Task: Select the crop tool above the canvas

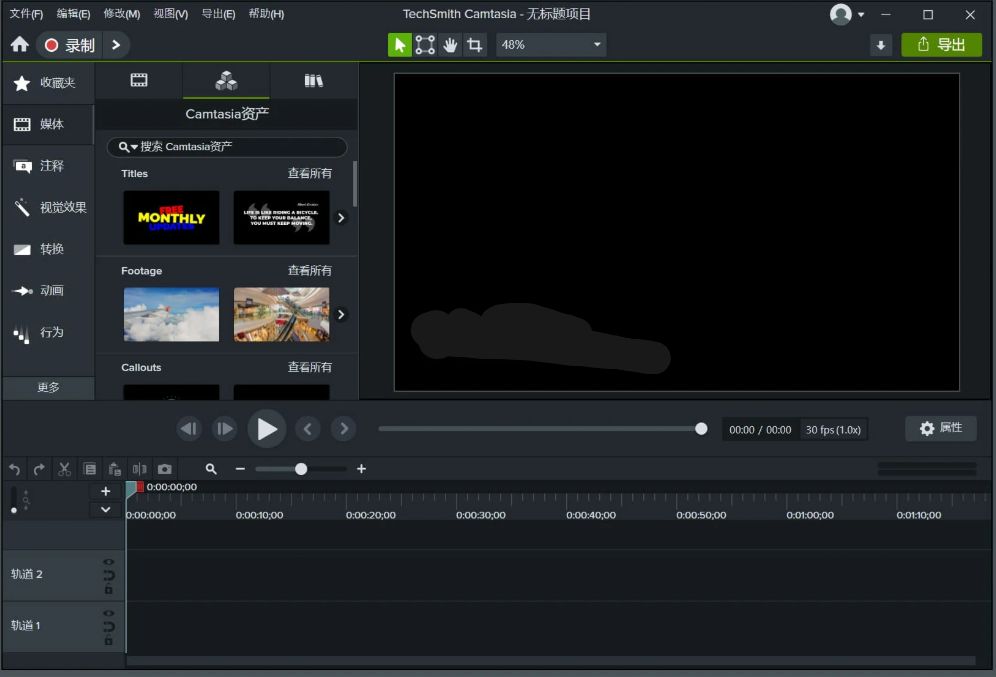Action: pos(475,44)
